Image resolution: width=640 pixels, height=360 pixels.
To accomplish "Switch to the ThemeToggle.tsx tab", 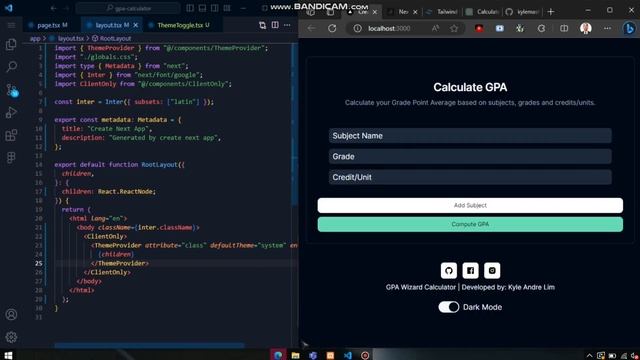I will click(183, 25).
